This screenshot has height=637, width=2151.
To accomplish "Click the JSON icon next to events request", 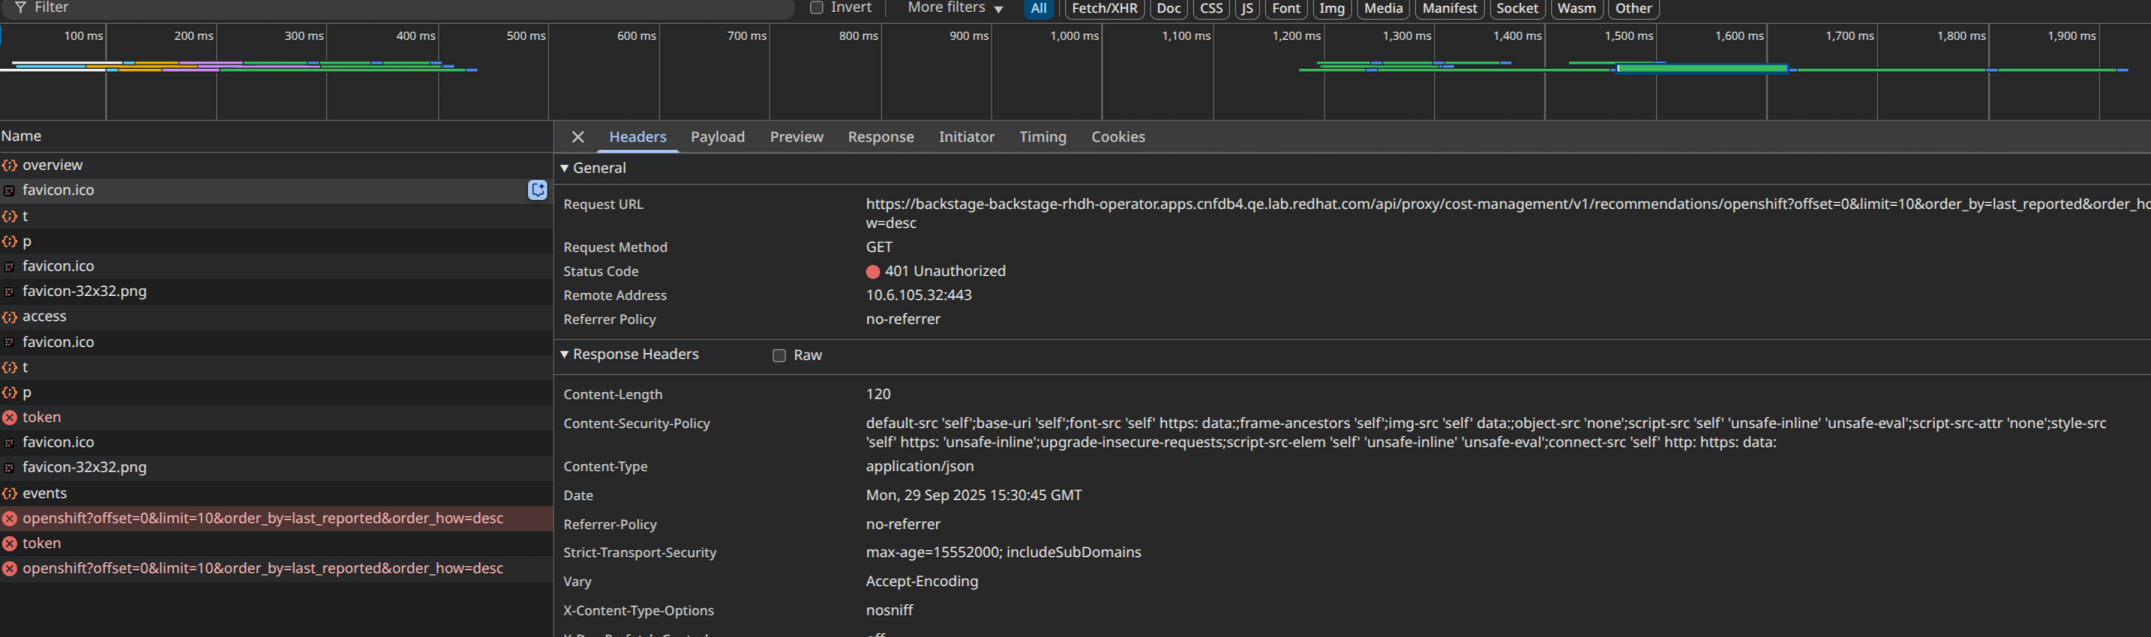I will point(10,493).
